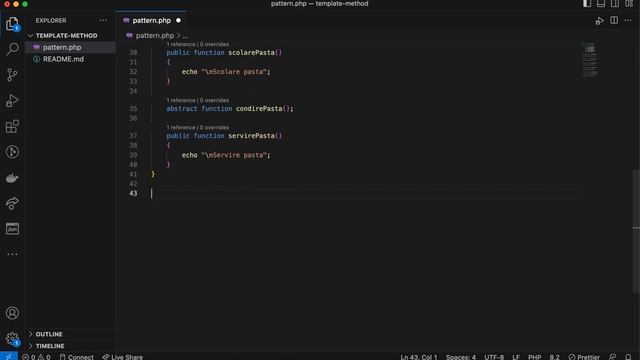Open the Search view
This screenshot has width=640, height=360.
[12, 49]
